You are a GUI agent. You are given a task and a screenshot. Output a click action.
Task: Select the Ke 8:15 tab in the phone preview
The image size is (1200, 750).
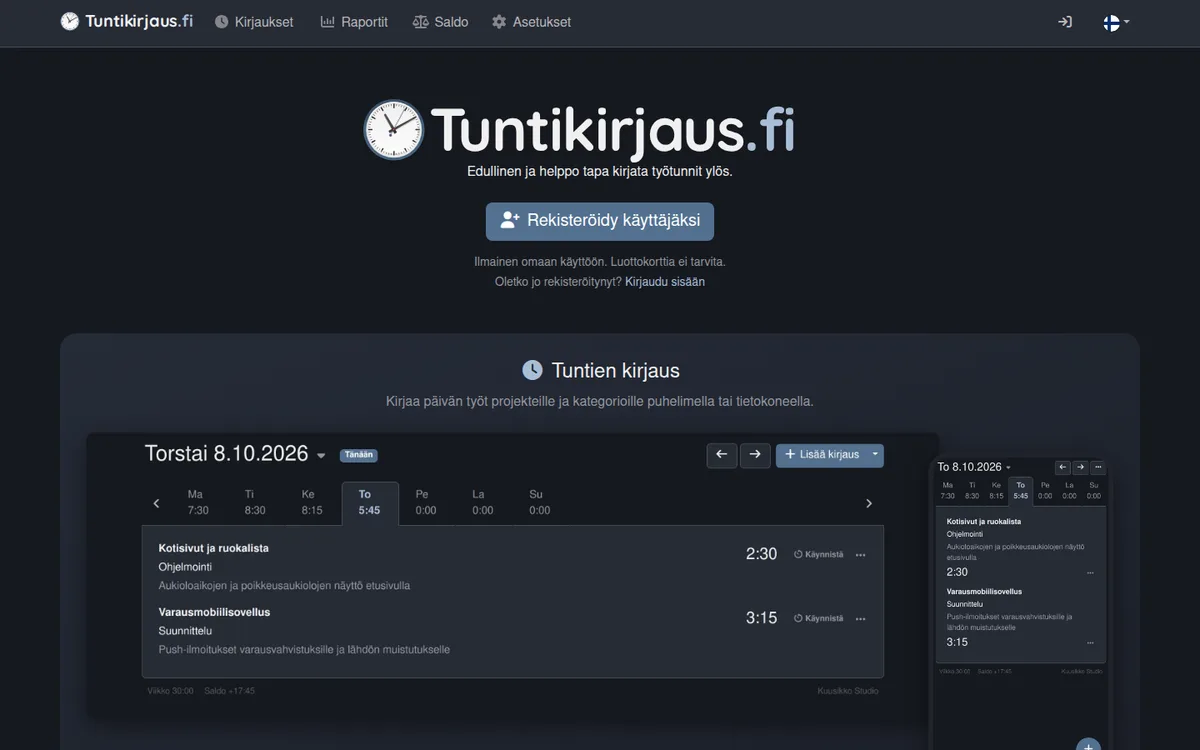(996, 490)
